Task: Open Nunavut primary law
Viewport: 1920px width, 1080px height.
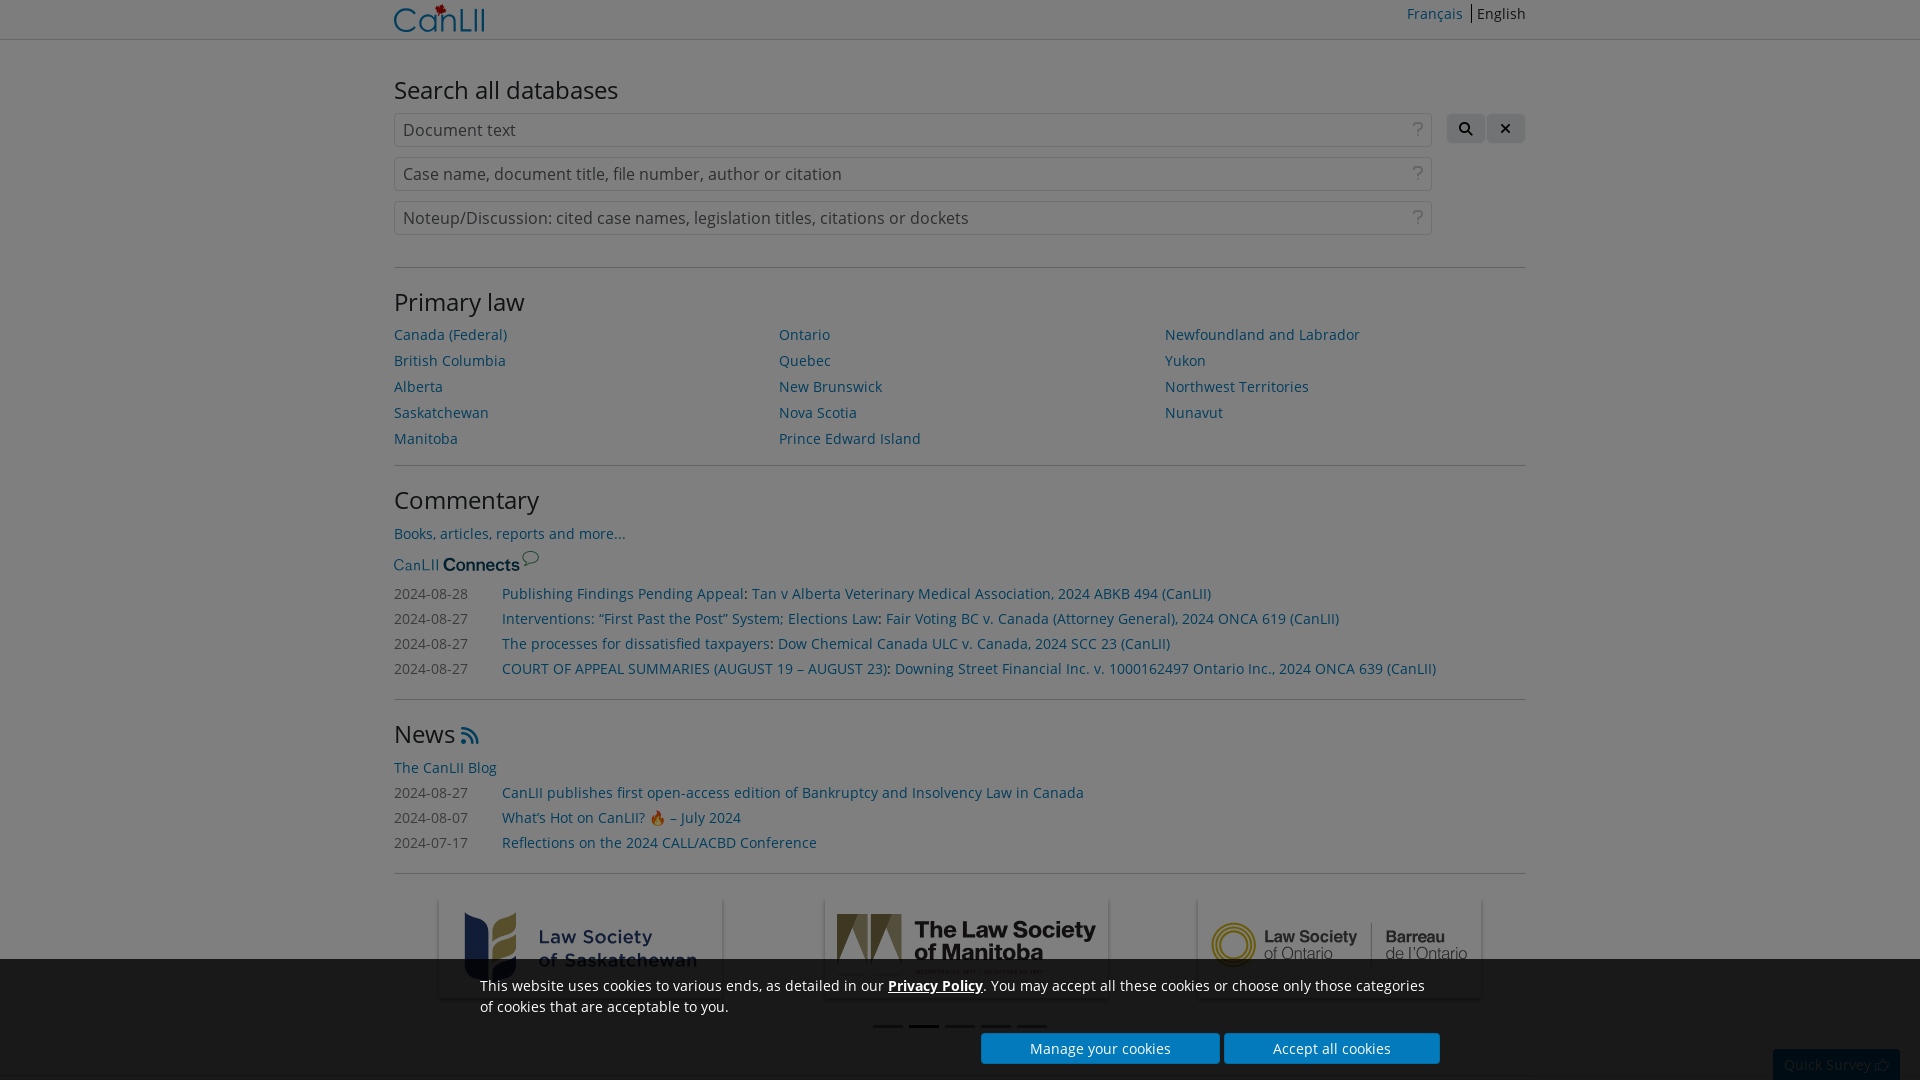Action: (x=1194, y=413)
